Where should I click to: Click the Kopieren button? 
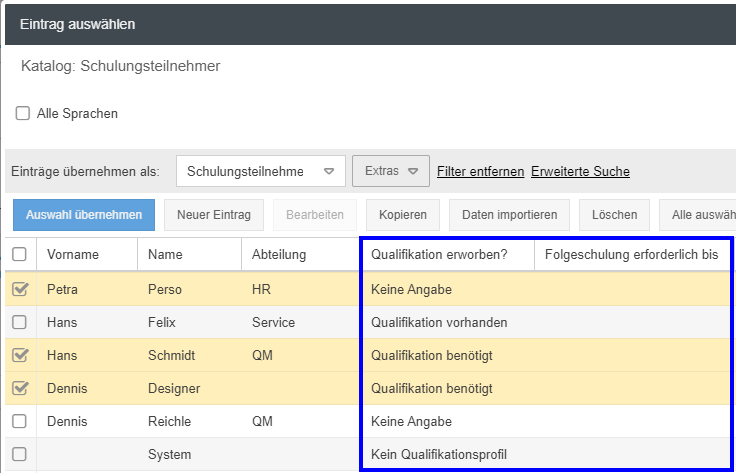point(403,215)
